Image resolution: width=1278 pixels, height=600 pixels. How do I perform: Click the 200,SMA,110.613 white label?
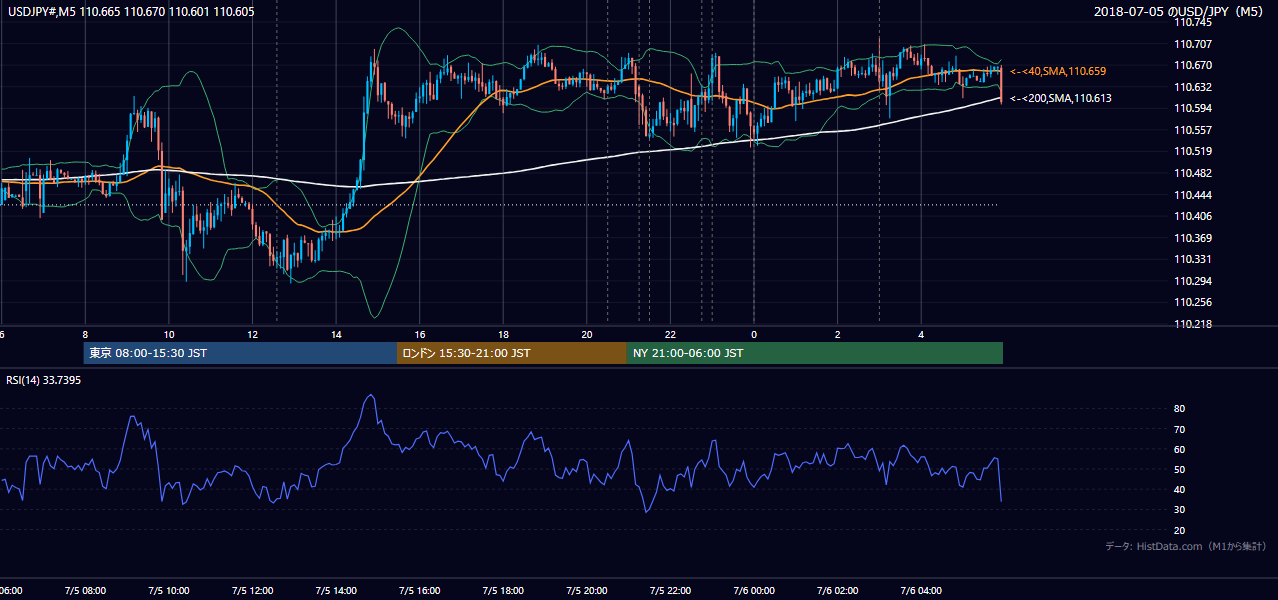[1061, 98]
